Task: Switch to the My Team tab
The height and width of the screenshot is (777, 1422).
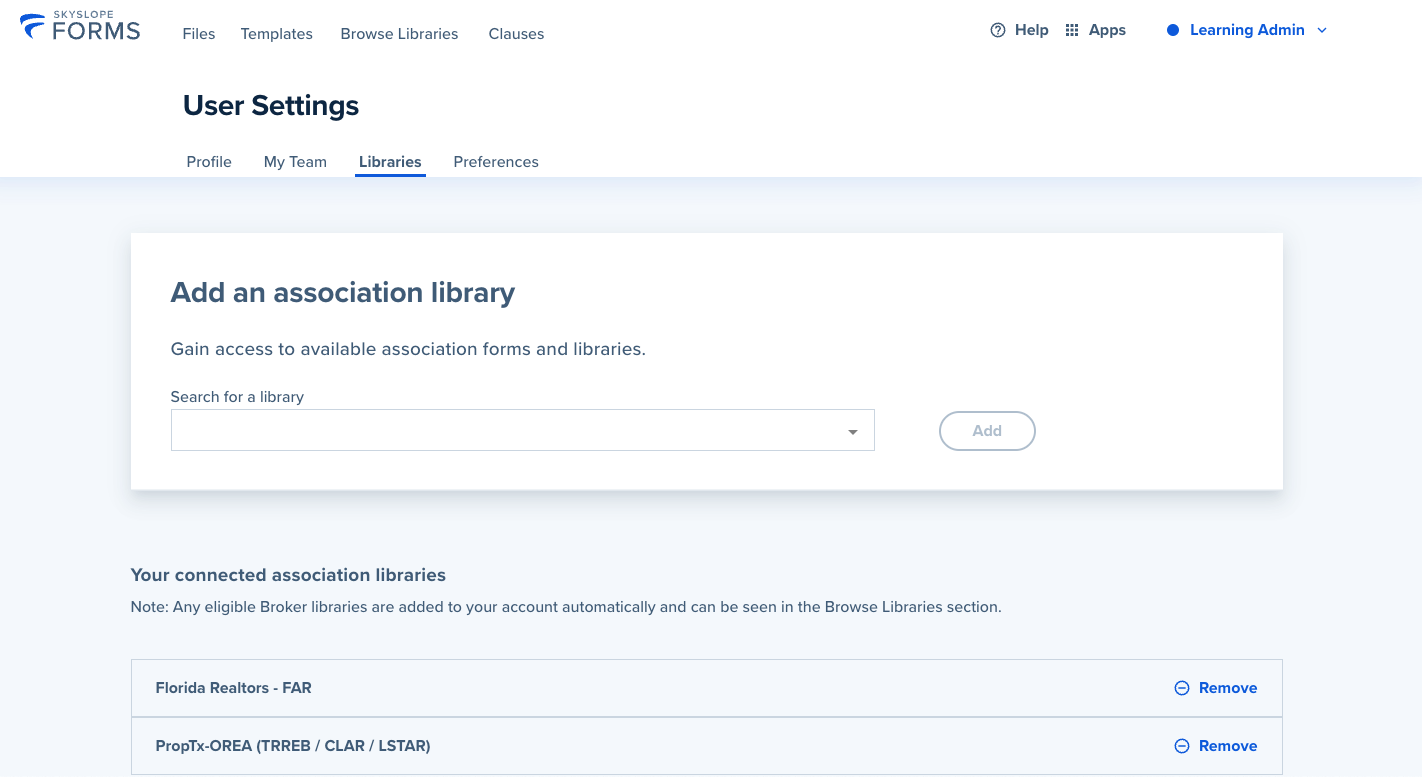Action: click(x=295, y=162)
